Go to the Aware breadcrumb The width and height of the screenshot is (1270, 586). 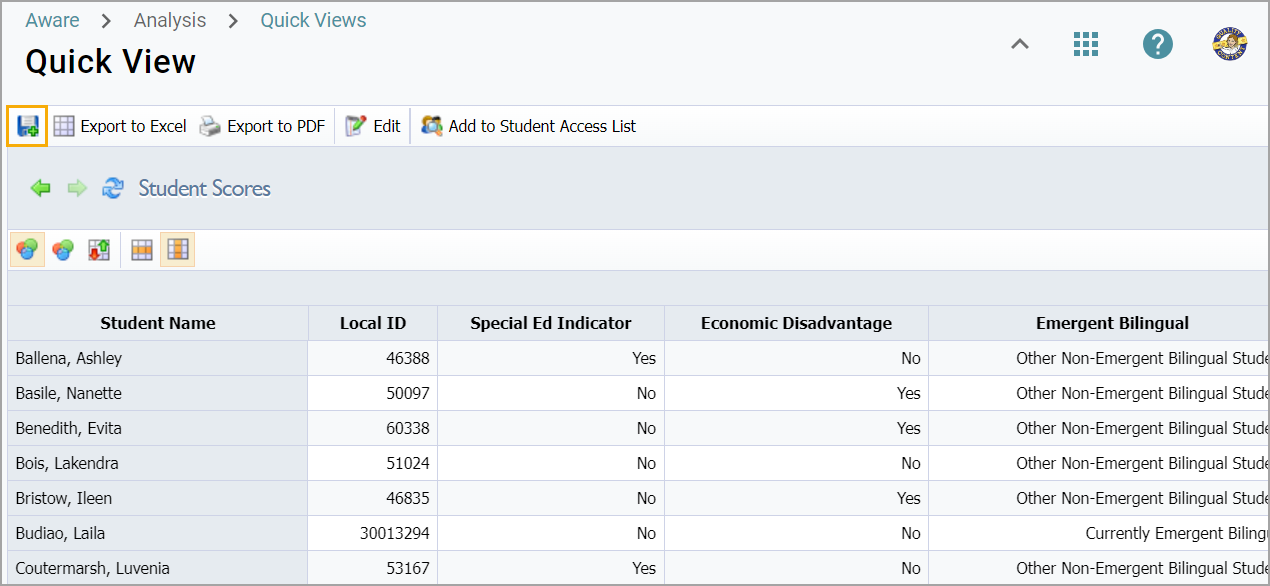pos(53,20)
